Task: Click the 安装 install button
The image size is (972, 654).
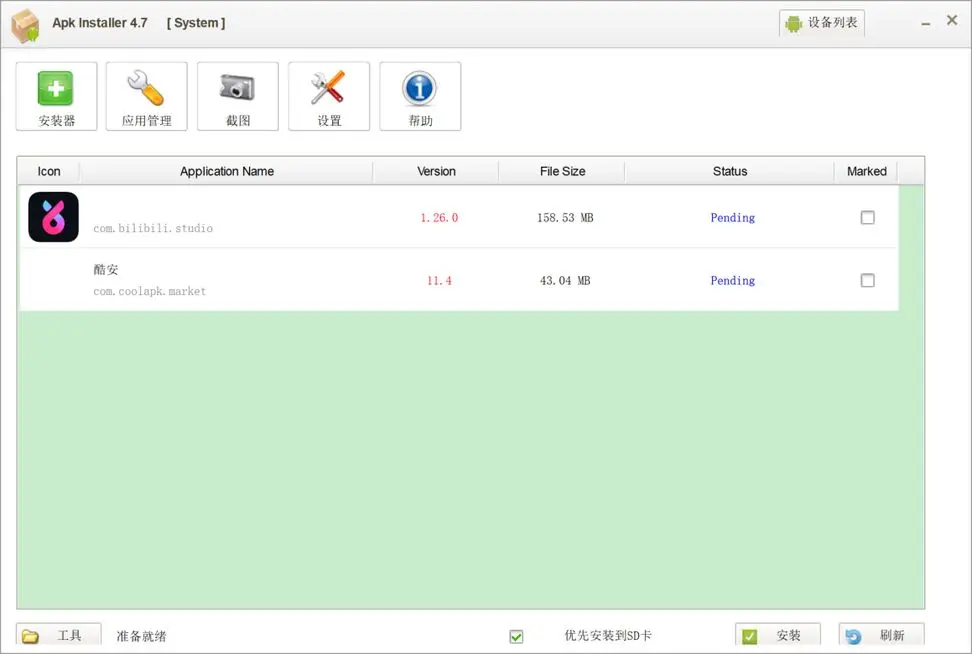Action: point(778,635)
